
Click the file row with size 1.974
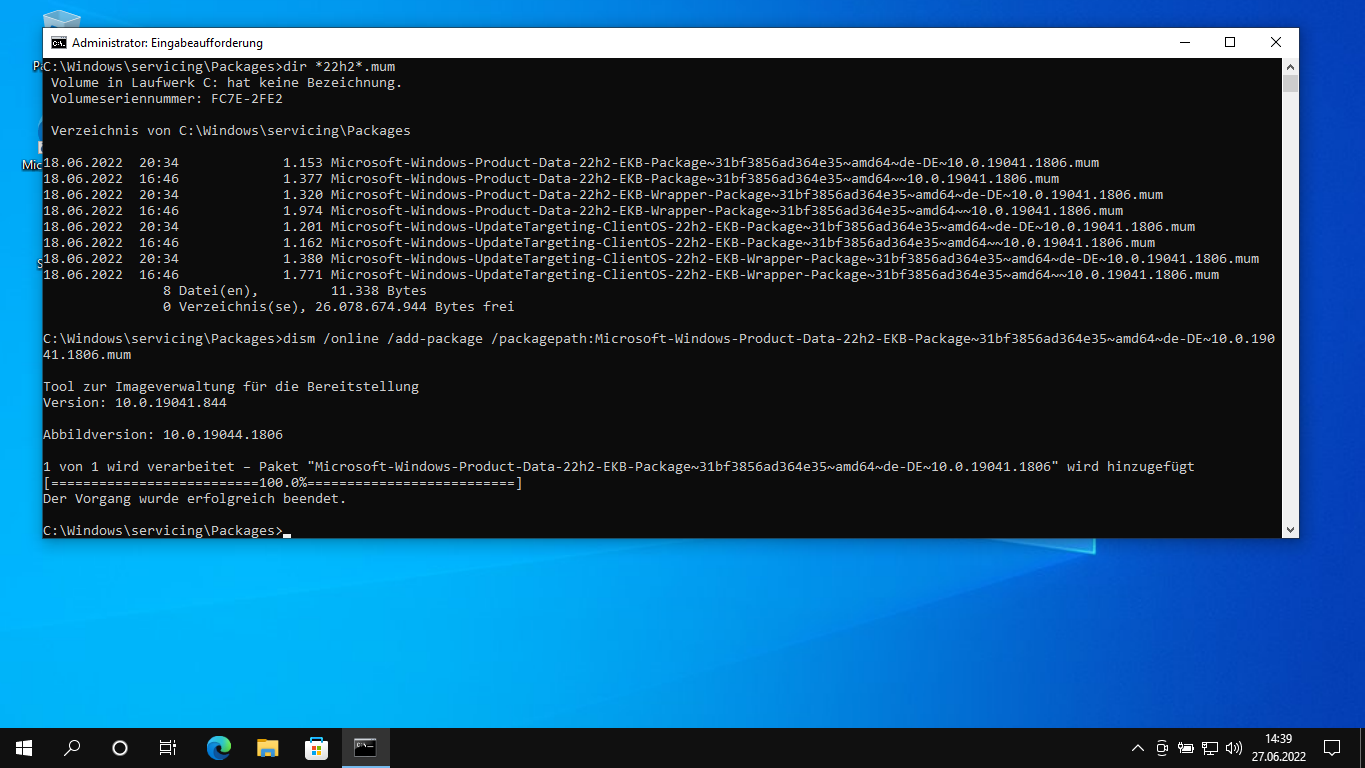(x=583, y=211)
